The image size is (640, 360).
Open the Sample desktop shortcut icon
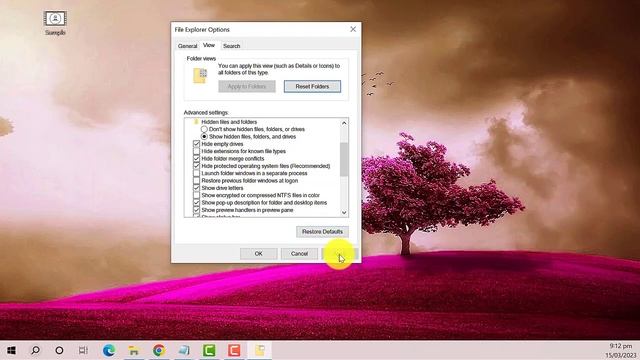coord(55,22)
